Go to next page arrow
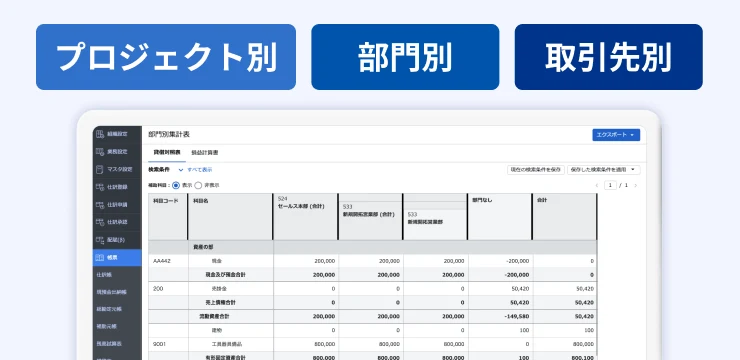Screen dimensions: 740x360 636,185
